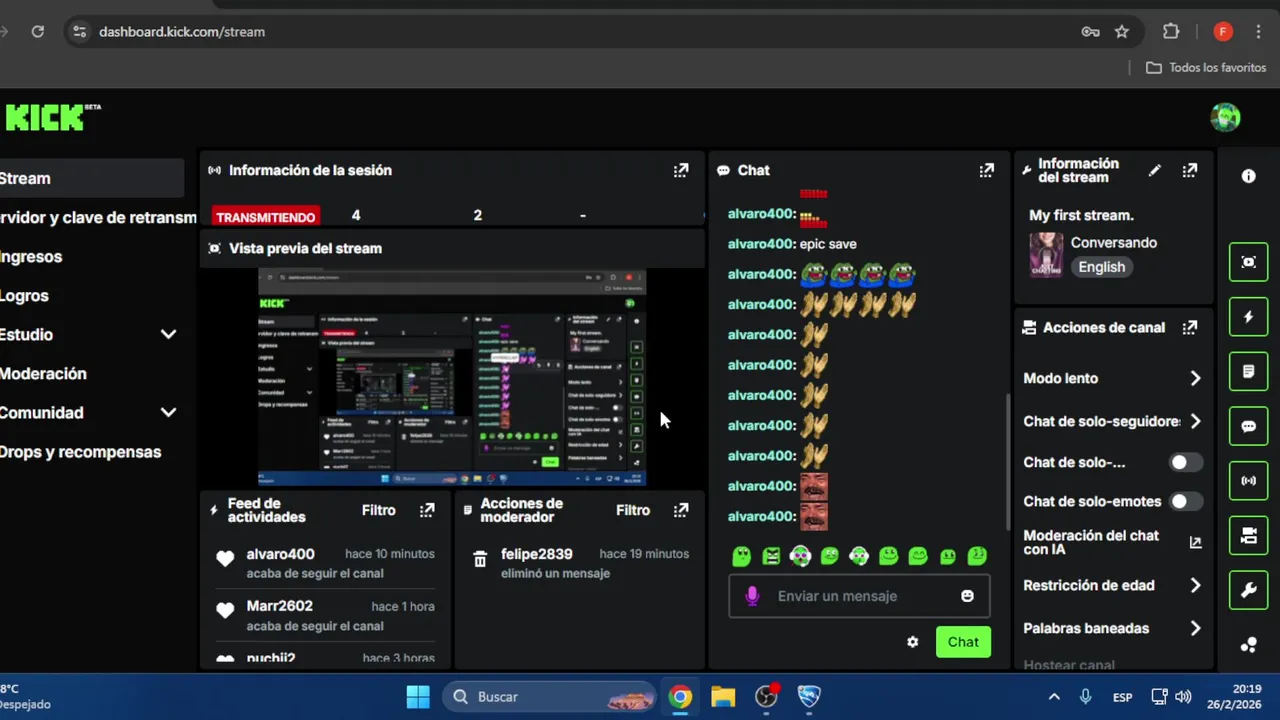Open the browser extensions puzzle icon
1280x720 pixels.
click(x=1171, y=32)
